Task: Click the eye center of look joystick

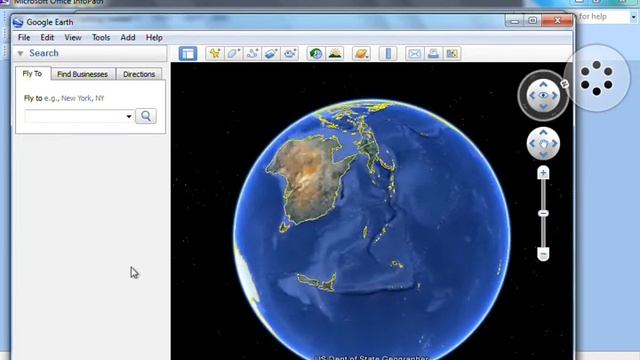Action: [x=543, y=96]
